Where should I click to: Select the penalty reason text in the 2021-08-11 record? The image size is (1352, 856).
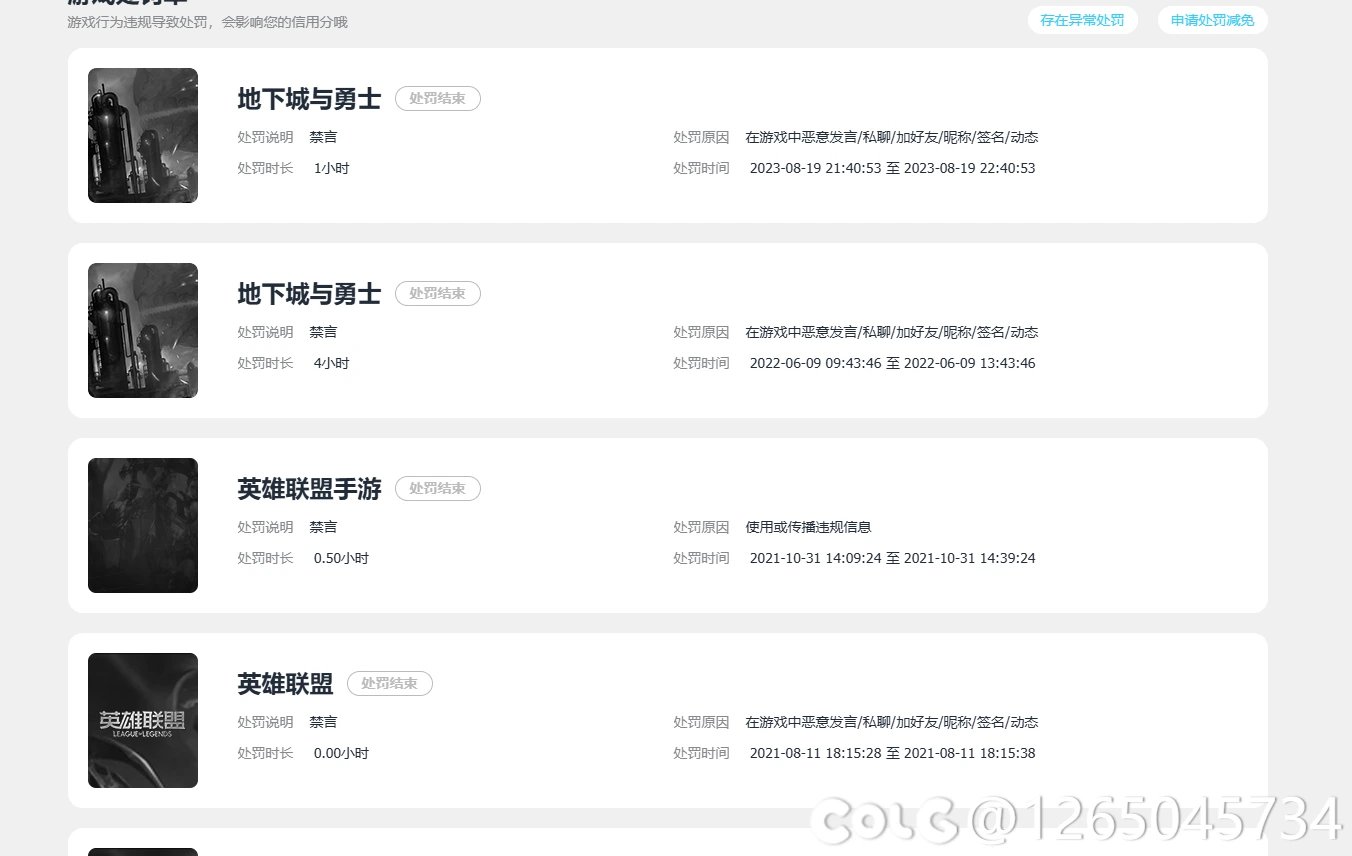tap(892, 722)
